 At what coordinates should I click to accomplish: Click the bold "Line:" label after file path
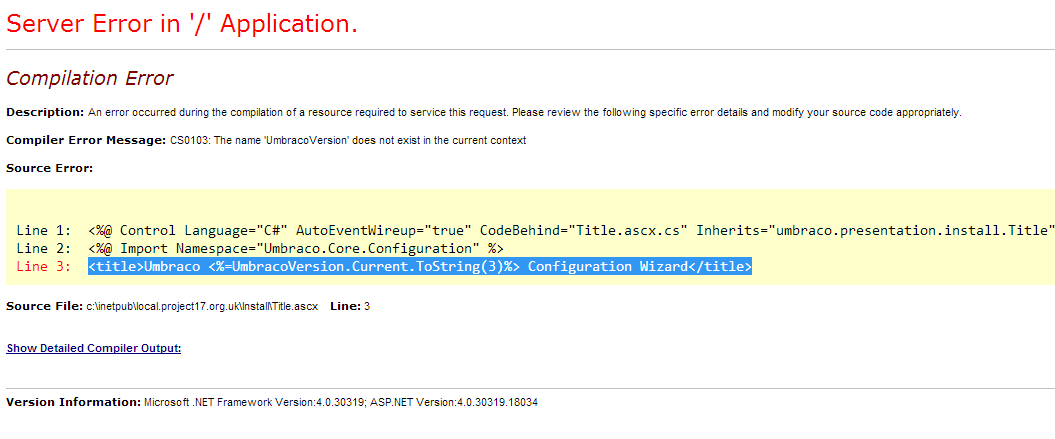(346, 304)
